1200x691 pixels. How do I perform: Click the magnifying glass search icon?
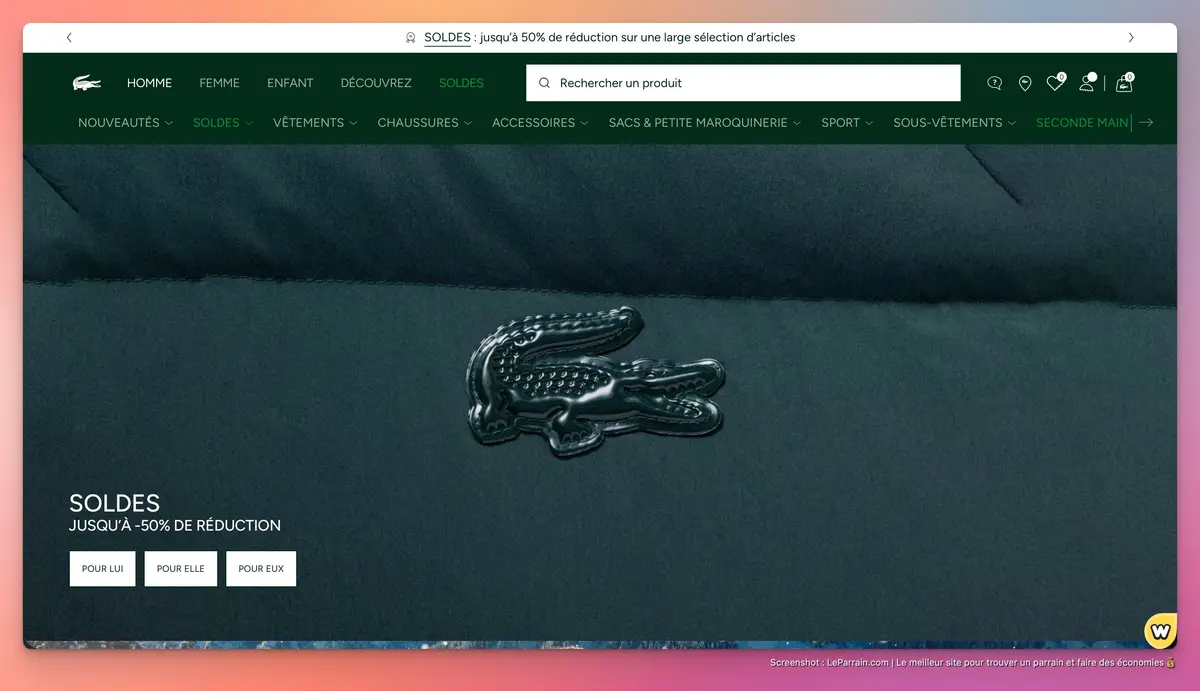pyautogui.click(x=544, y=83)
